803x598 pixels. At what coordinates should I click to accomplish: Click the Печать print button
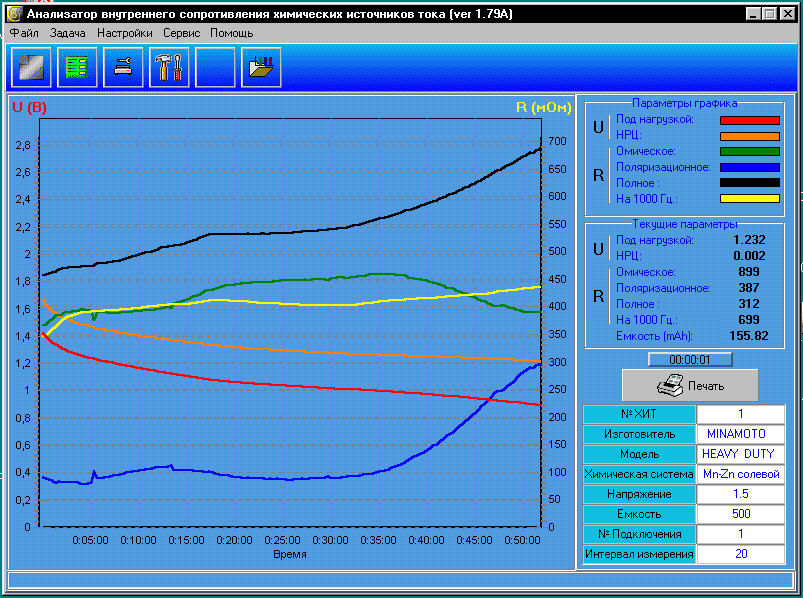pyautogui.click(x=690, y=386)
